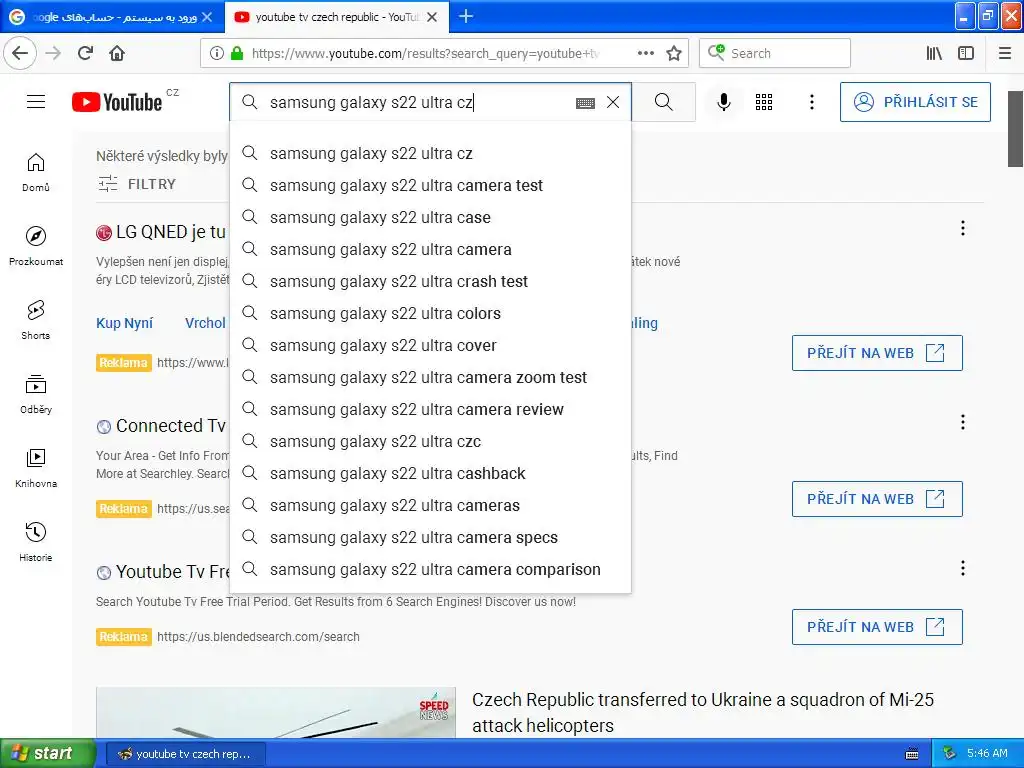The height and width of the screenshot is (768, 1024).
Task: Open the YouTube guide hamburger menu
Action: tap(36, 102)
